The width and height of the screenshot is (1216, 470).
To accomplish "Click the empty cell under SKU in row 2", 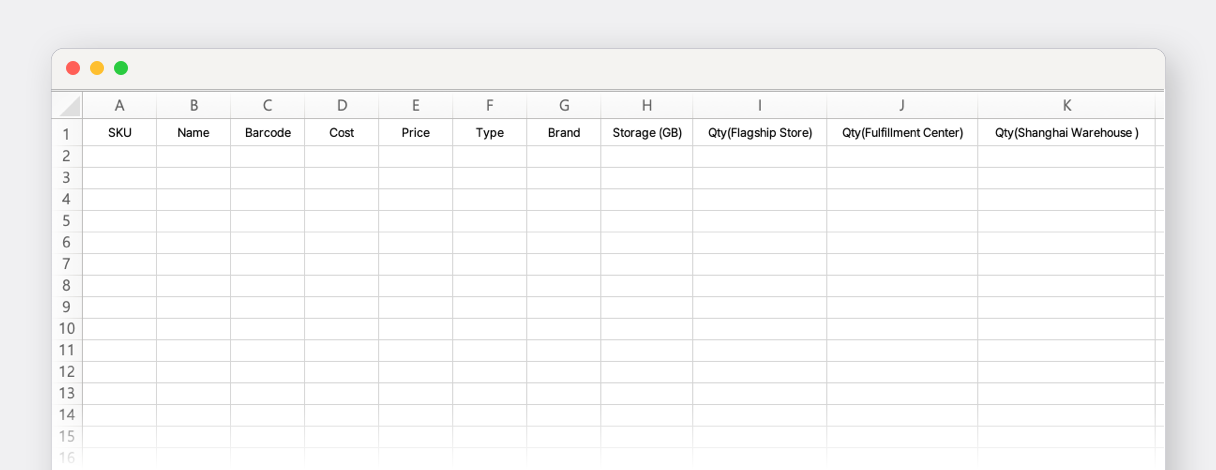I will pyautogui.click(x=120, y=157).
